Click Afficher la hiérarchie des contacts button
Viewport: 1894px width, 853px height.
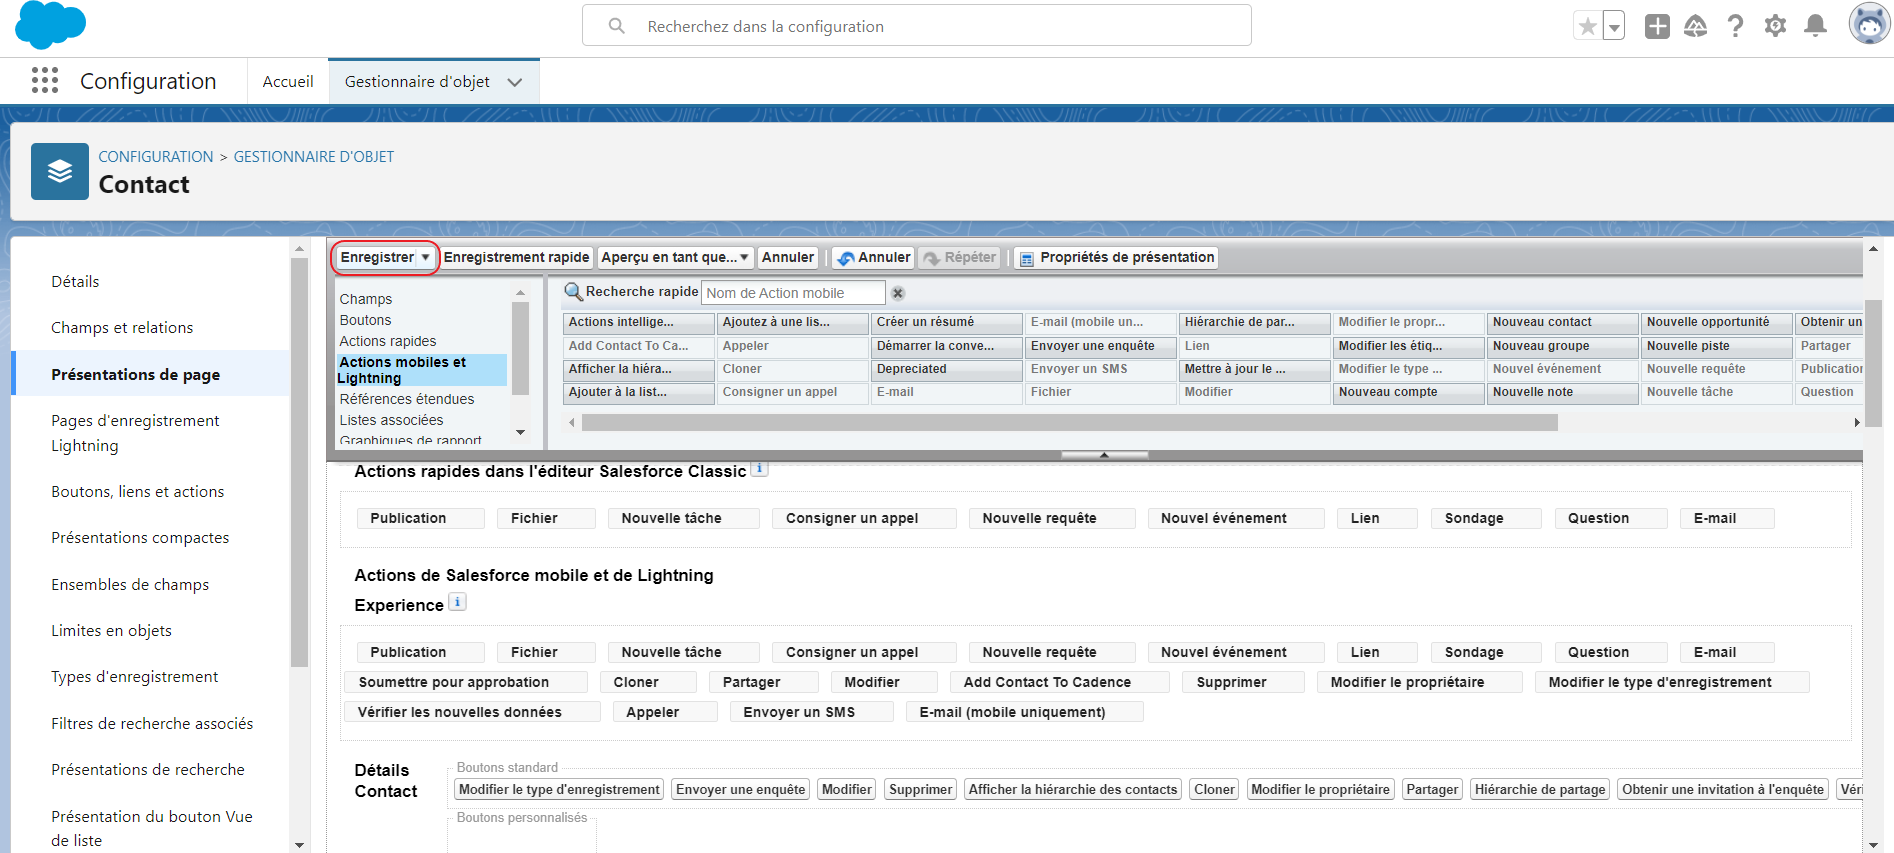[1073, 790]
